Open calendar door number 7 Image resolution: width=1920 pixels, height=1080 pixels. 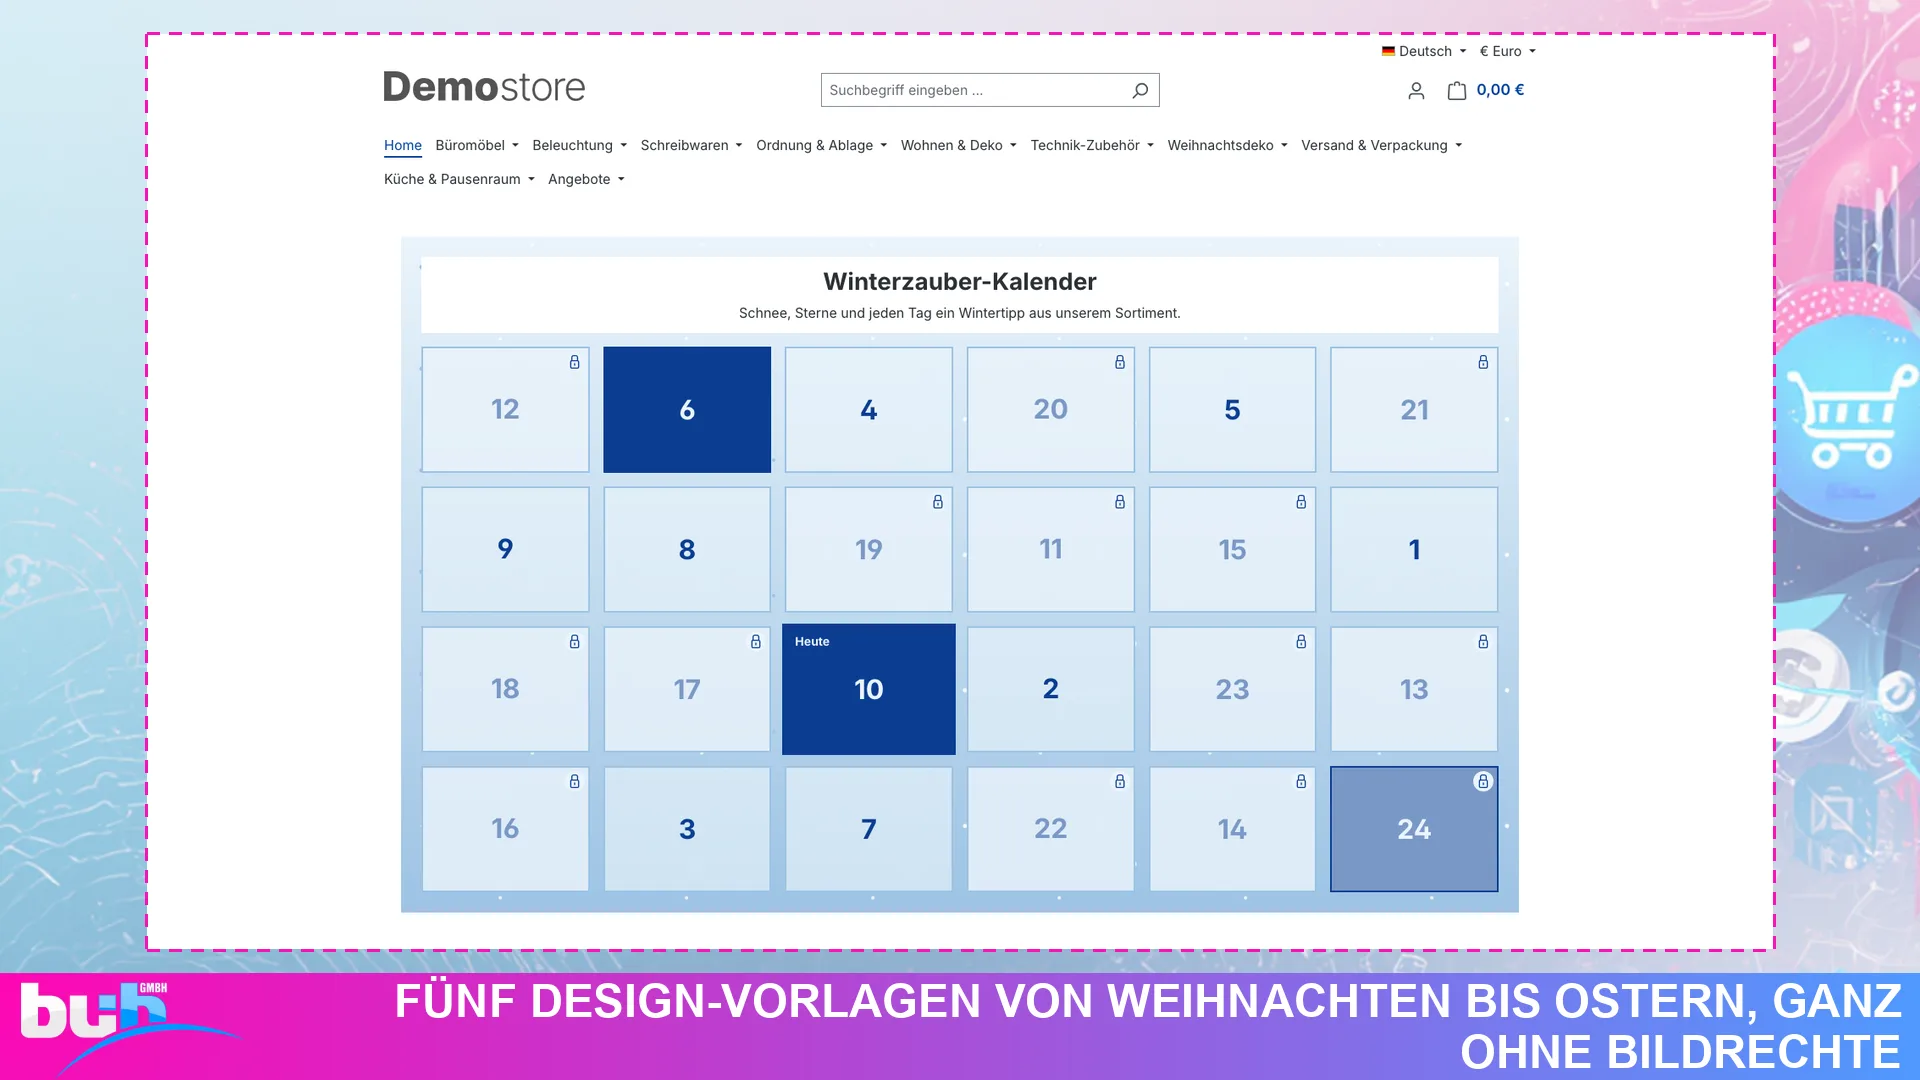click(869, 829)
